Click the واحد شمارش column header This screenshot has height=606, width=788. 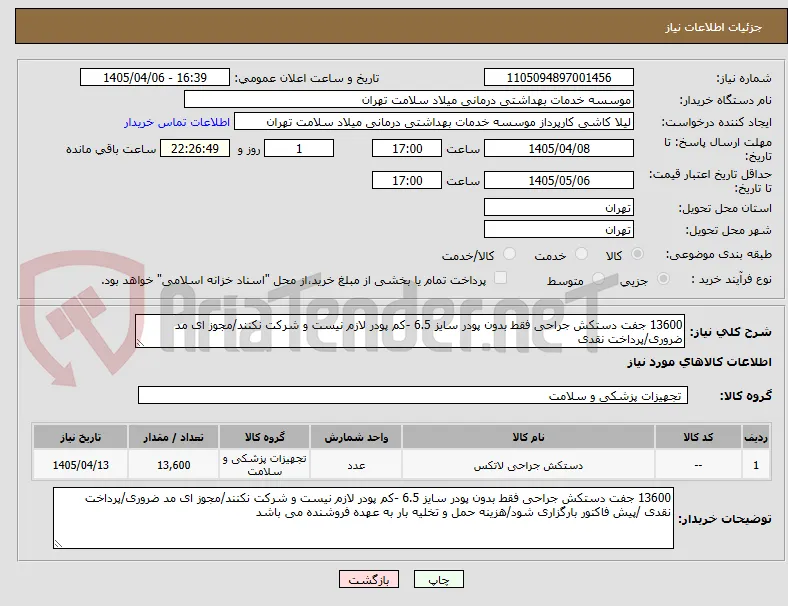(356, 437)
